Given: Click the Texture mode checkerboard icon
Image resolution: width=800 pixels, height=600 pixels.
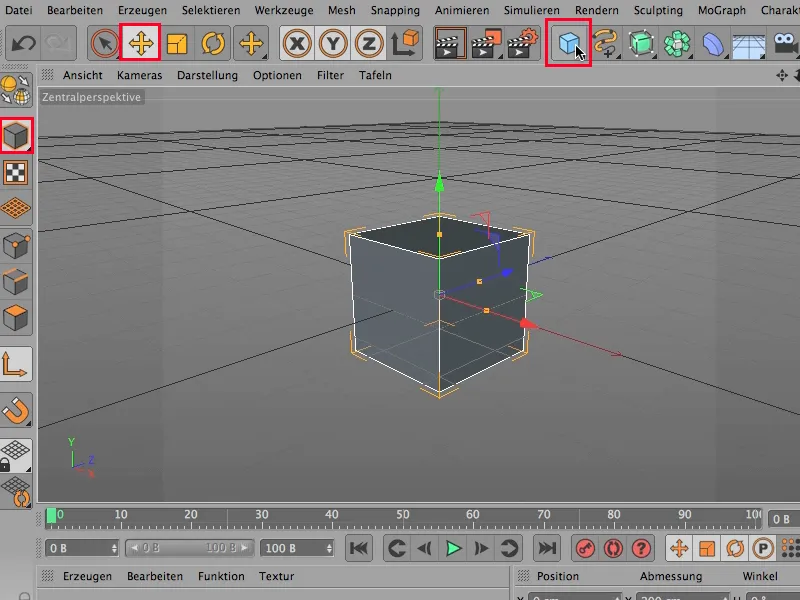Looking at the screenshot, I should (16, 172).
